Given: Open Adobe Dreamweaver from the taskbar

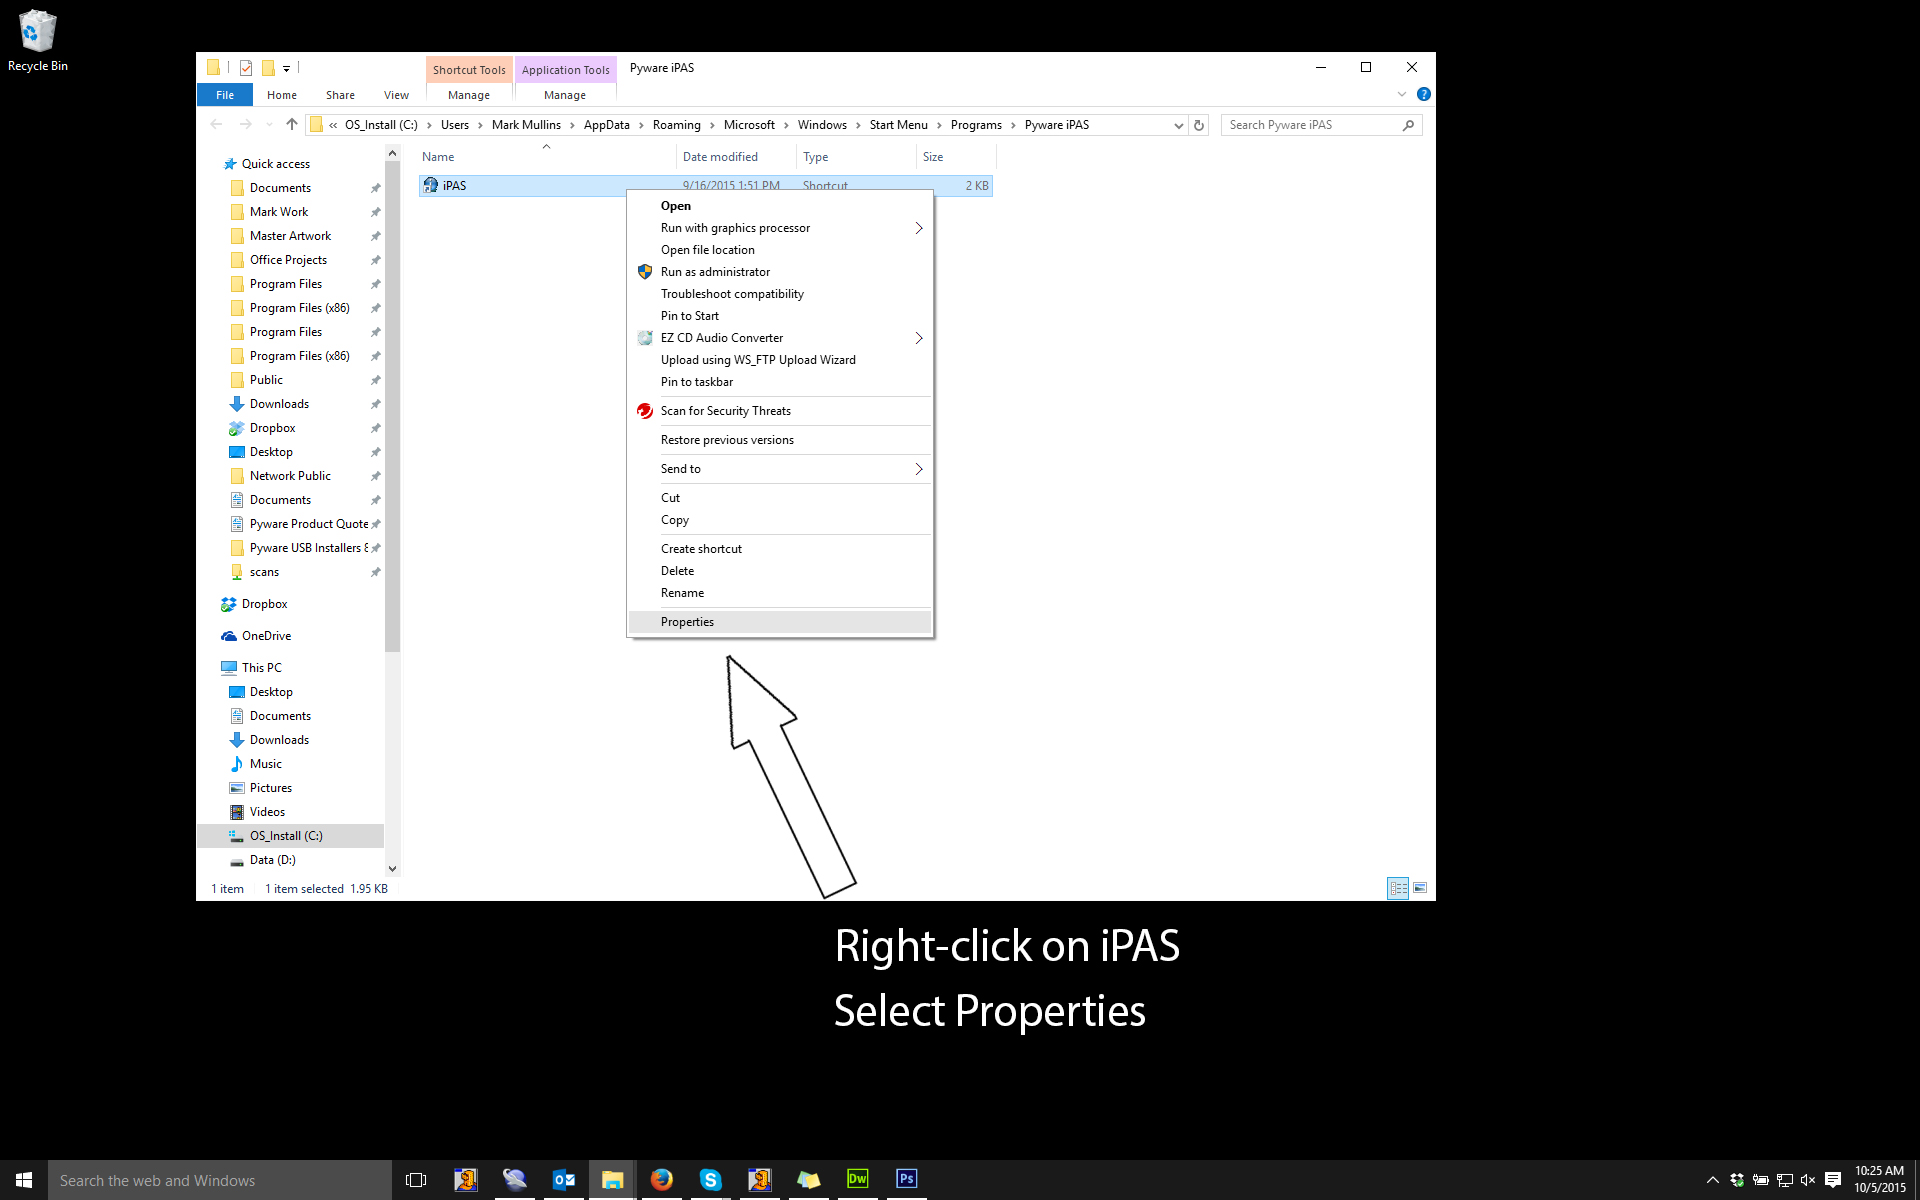Looking at the screenshot, I should click(857, 1180).
